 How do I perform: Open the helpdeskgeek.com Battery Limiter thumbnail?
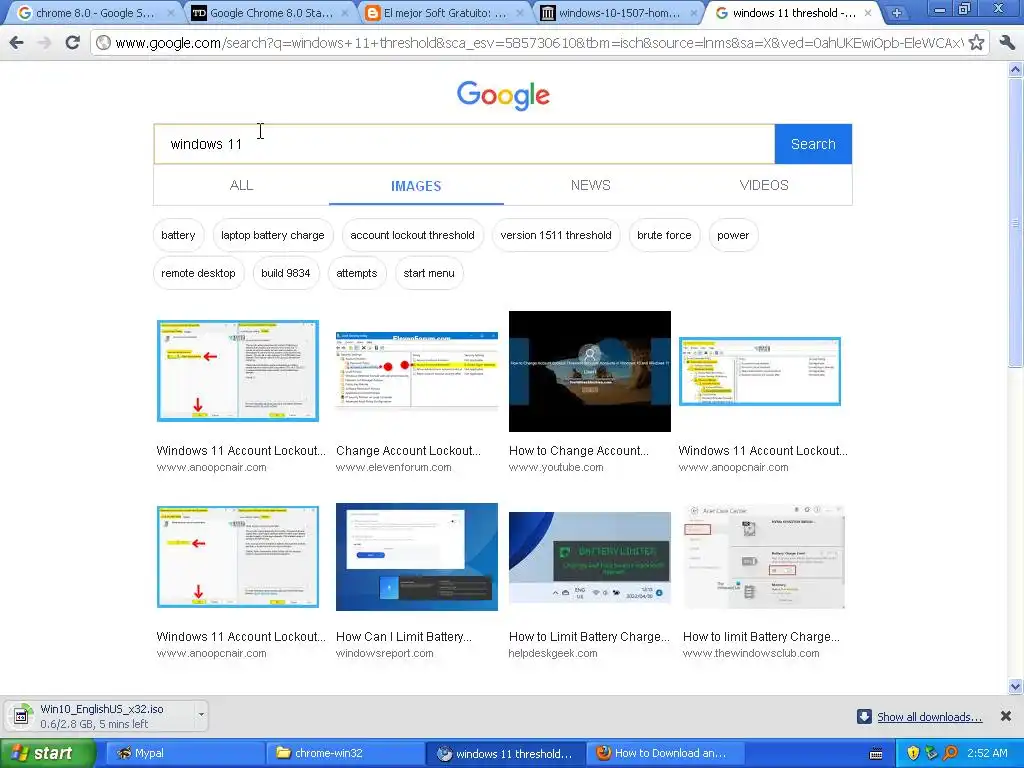point(590,557)
